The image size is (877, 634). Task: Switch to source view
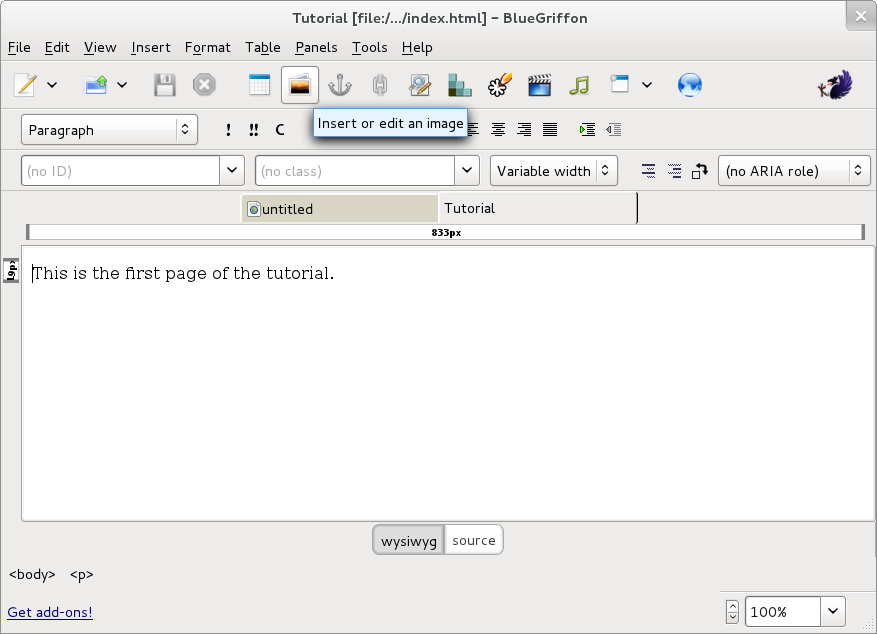(473, 540)
